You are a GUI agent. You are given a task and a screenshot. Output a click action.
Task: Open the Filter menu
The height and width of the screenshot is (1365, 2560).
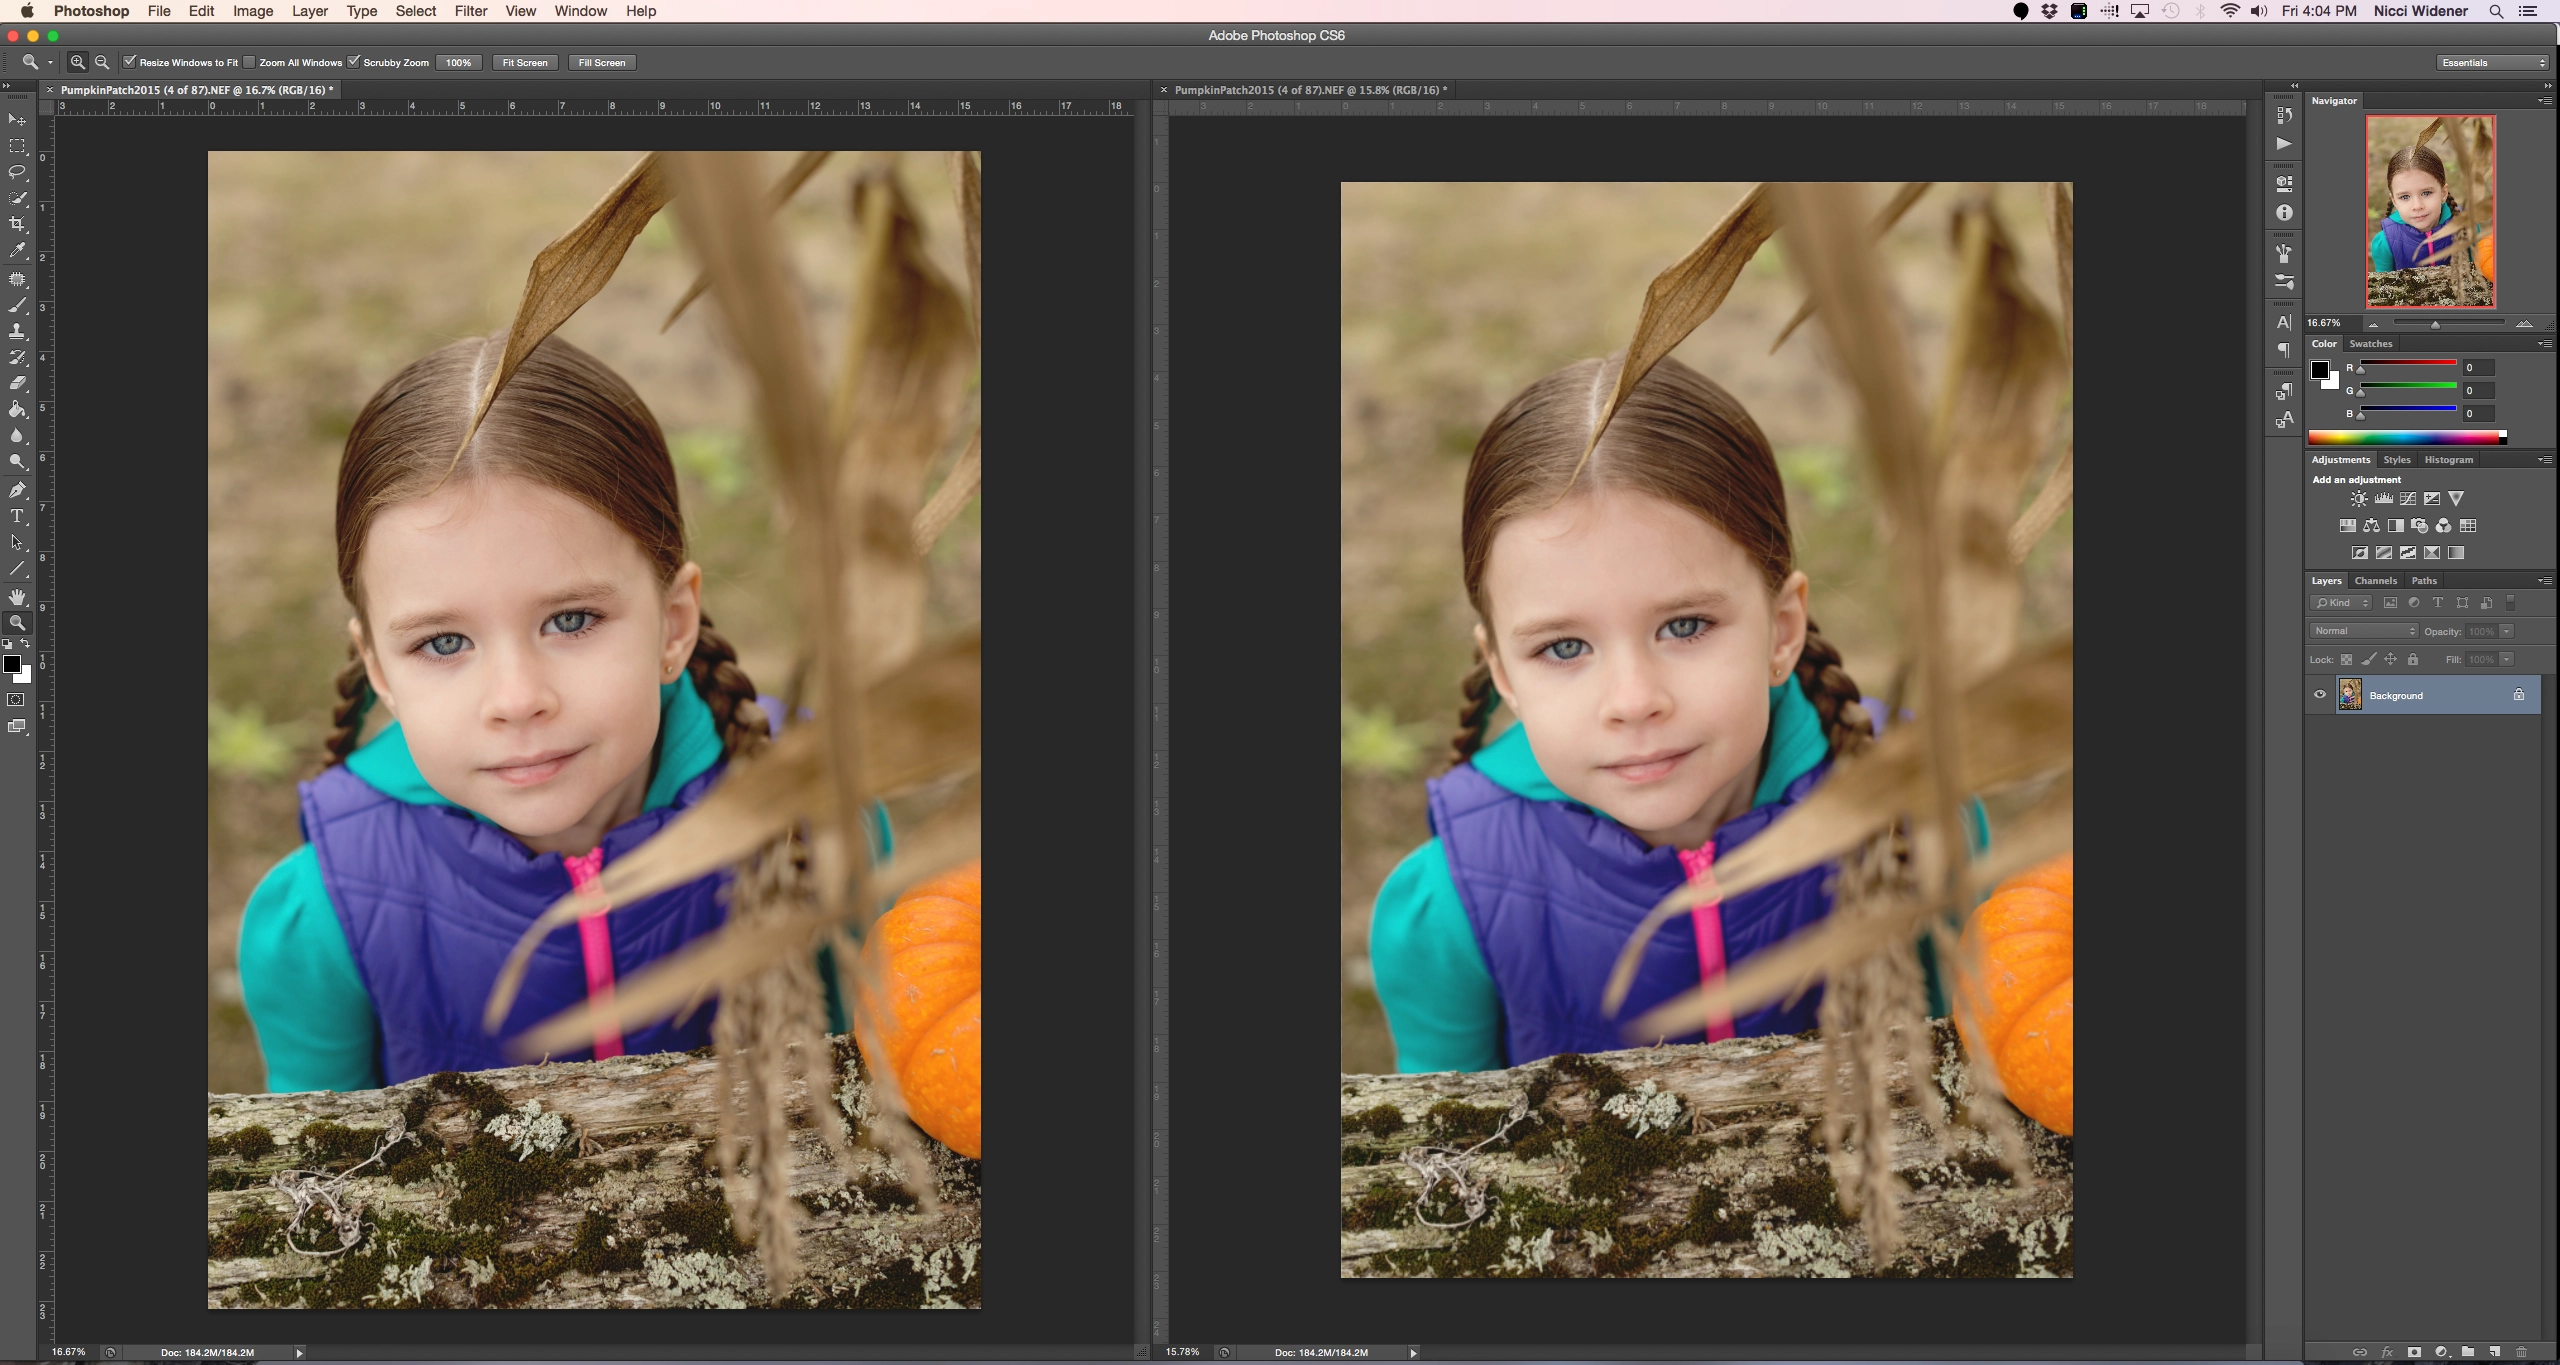click(x=470, y=11)
